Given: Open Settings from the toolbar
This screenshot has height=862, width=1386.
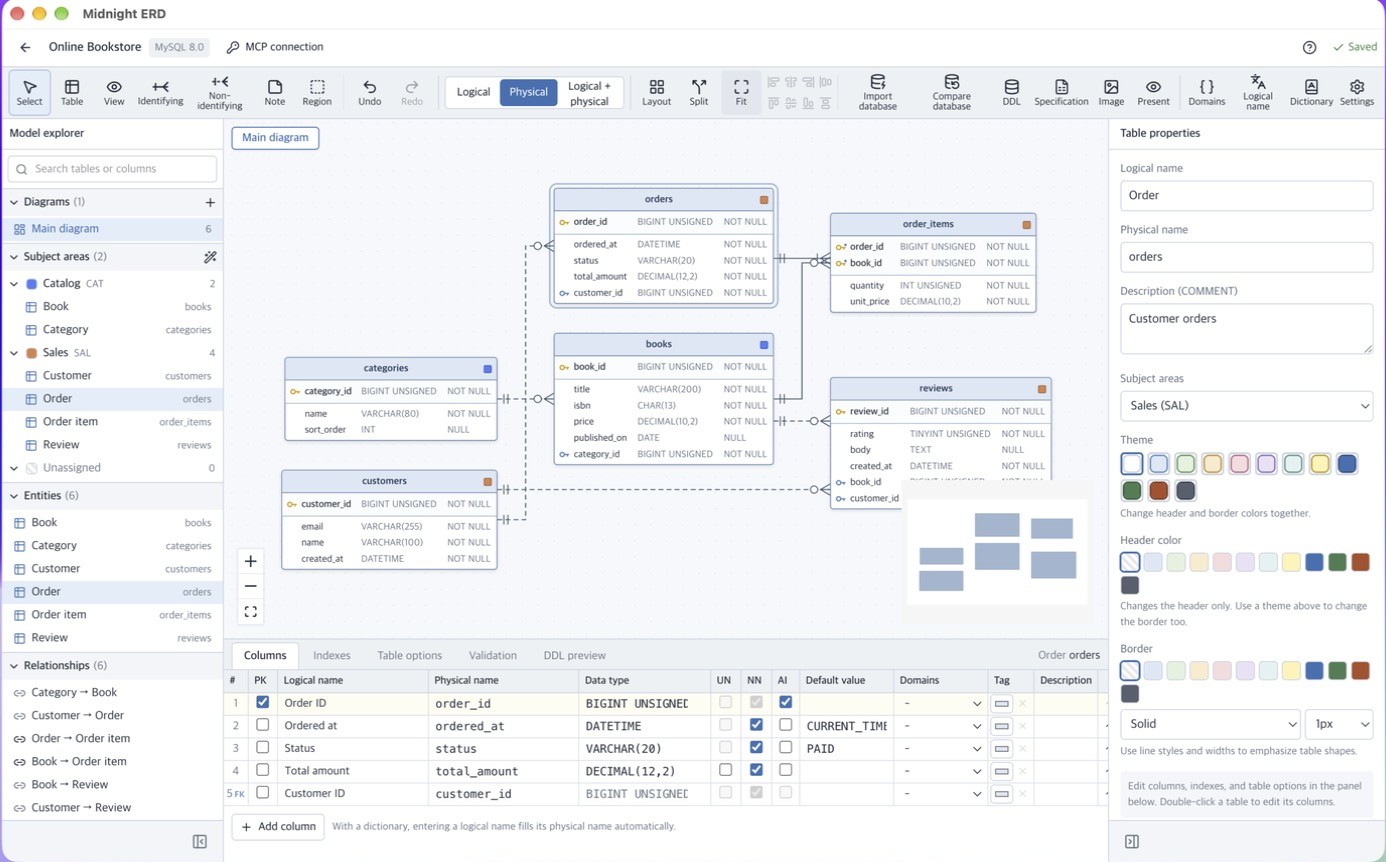Looking at the screenshot, I should pos(1357,92).
